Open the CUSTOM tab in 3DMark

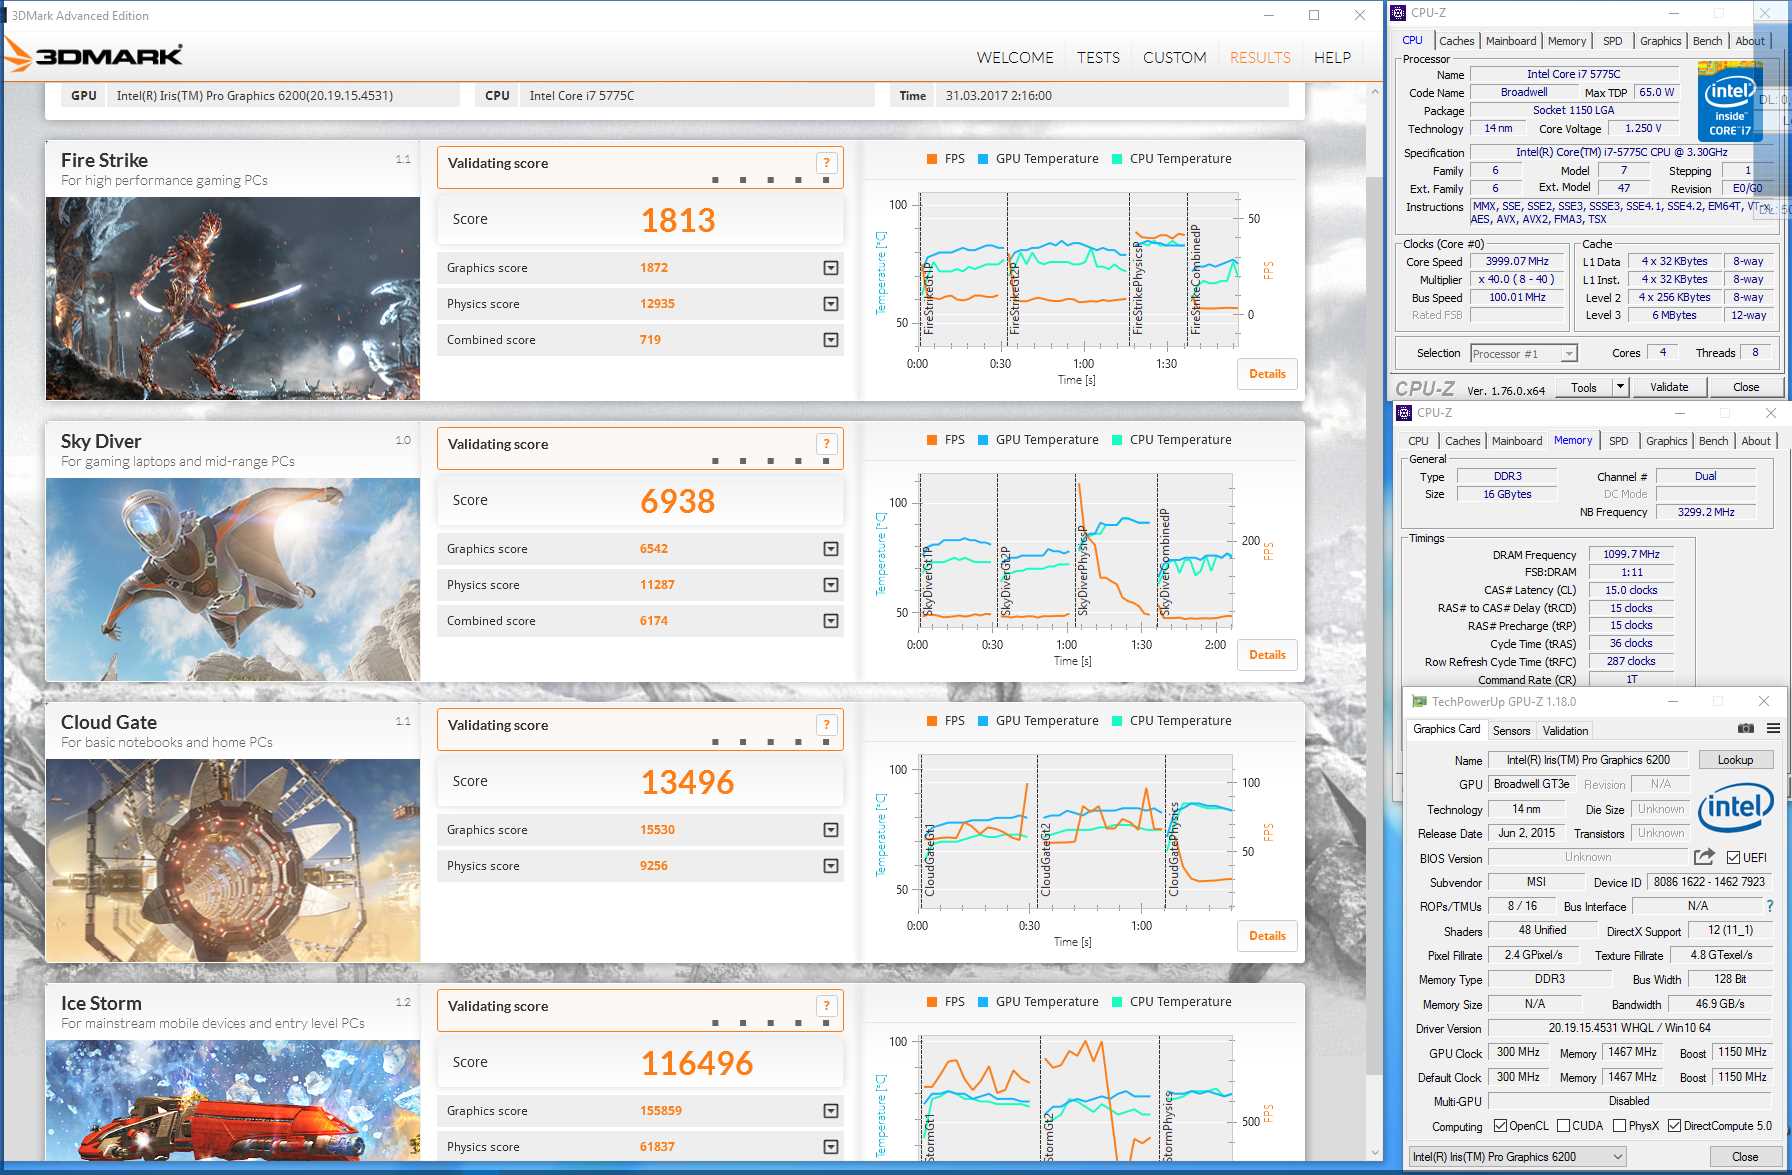tap(1175, 58)
